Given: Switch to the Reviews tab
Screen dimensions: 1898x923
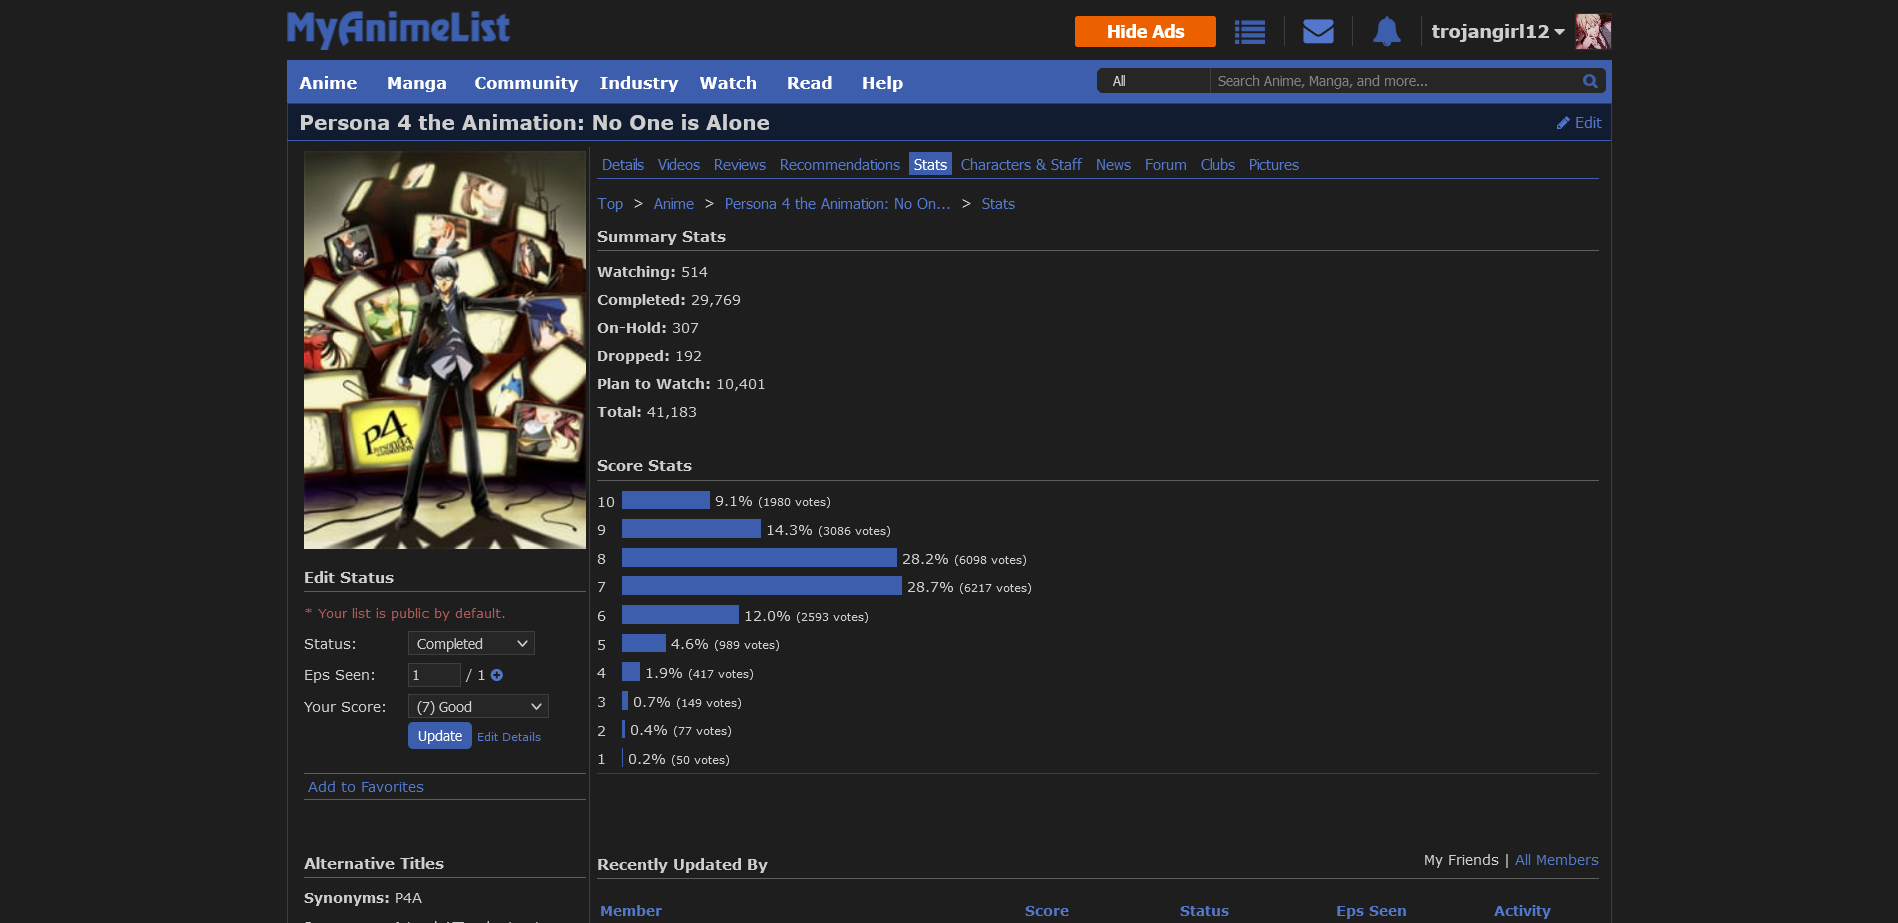Looking at the screenshot, I should click(x=740, y=165).
